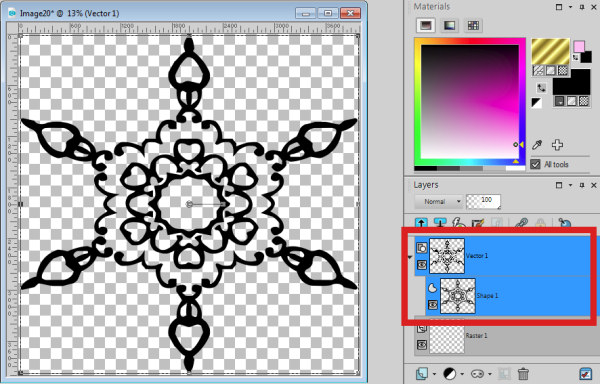Screen dimensions: 600x384
Task: Pick a color in the saturation-lightness box
Action: pos(470,101)
